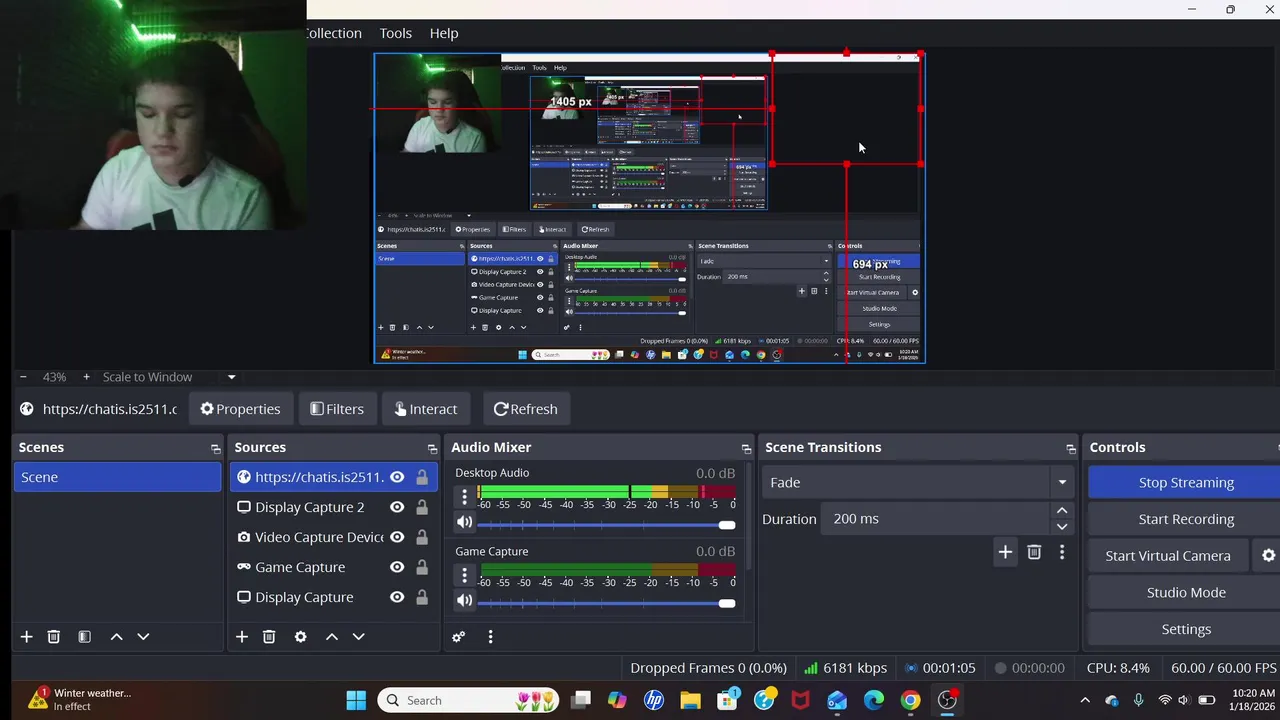Unlock the Display Capture 2 source
Viewport: 1280px width, 720px height.
422,507
